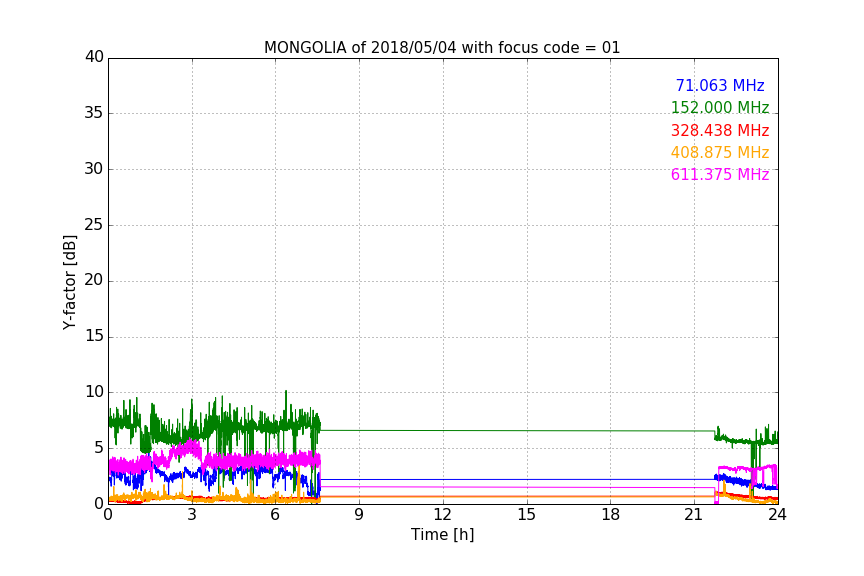The height and width of the screenshot is (576, 864).
Task: Click the x-axis tick label 9
Action: click(359, 515)
